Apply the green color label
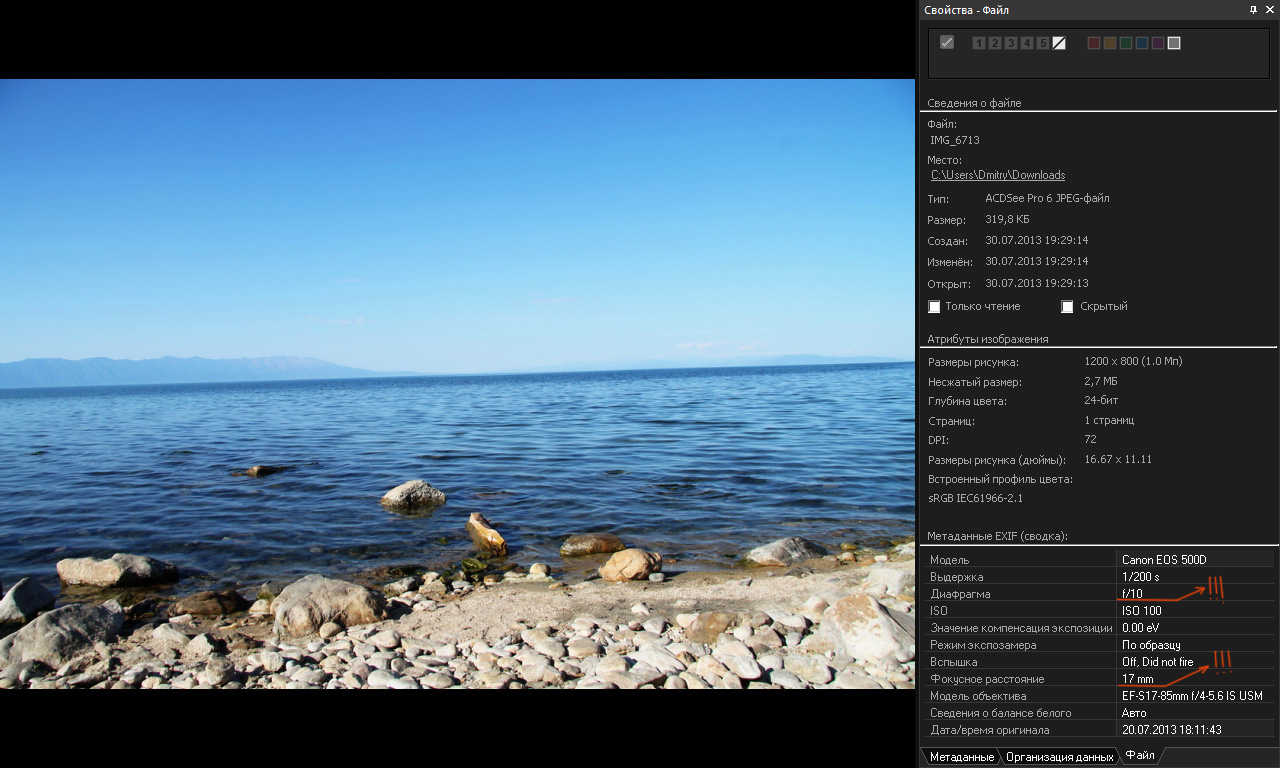The width and height of the screenshot is (1280, 768). pyautogui.click(x=1126, y=43)
